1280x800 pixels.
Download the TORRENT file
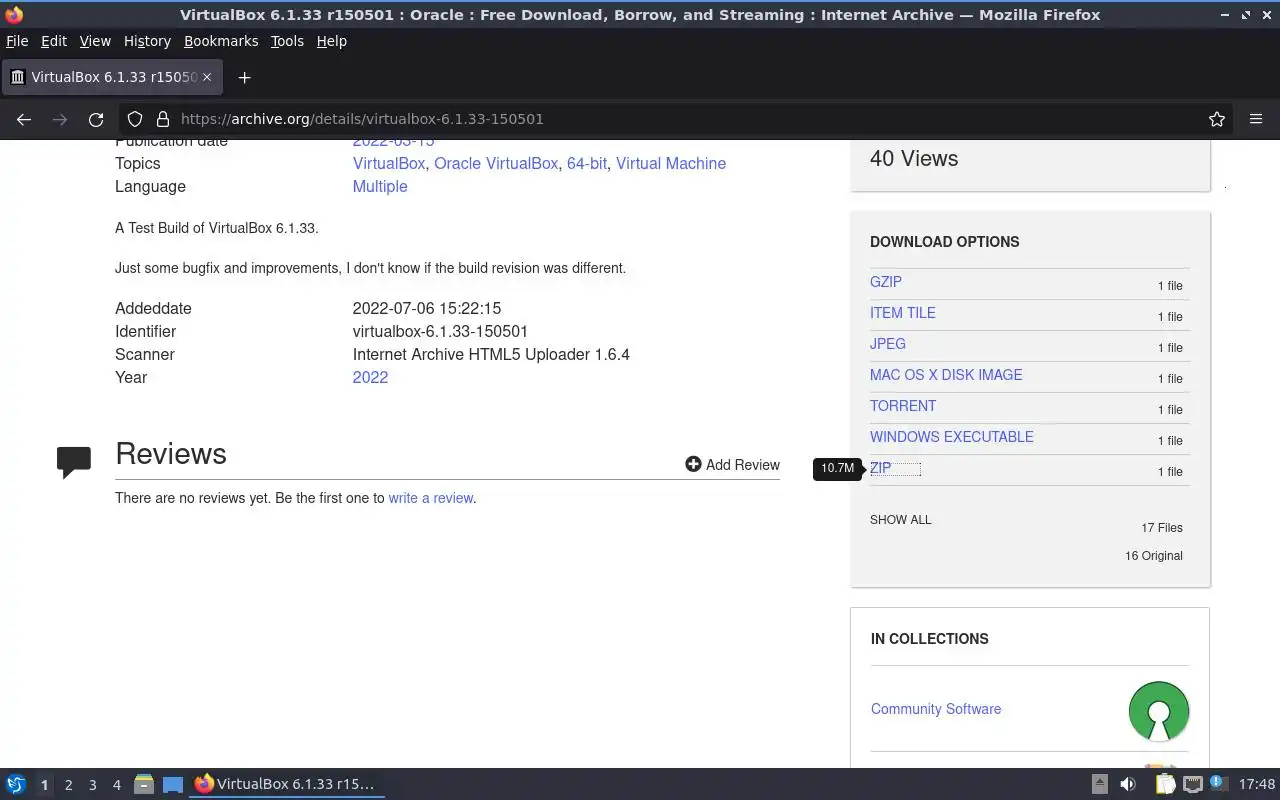click(x=903, y=406)
